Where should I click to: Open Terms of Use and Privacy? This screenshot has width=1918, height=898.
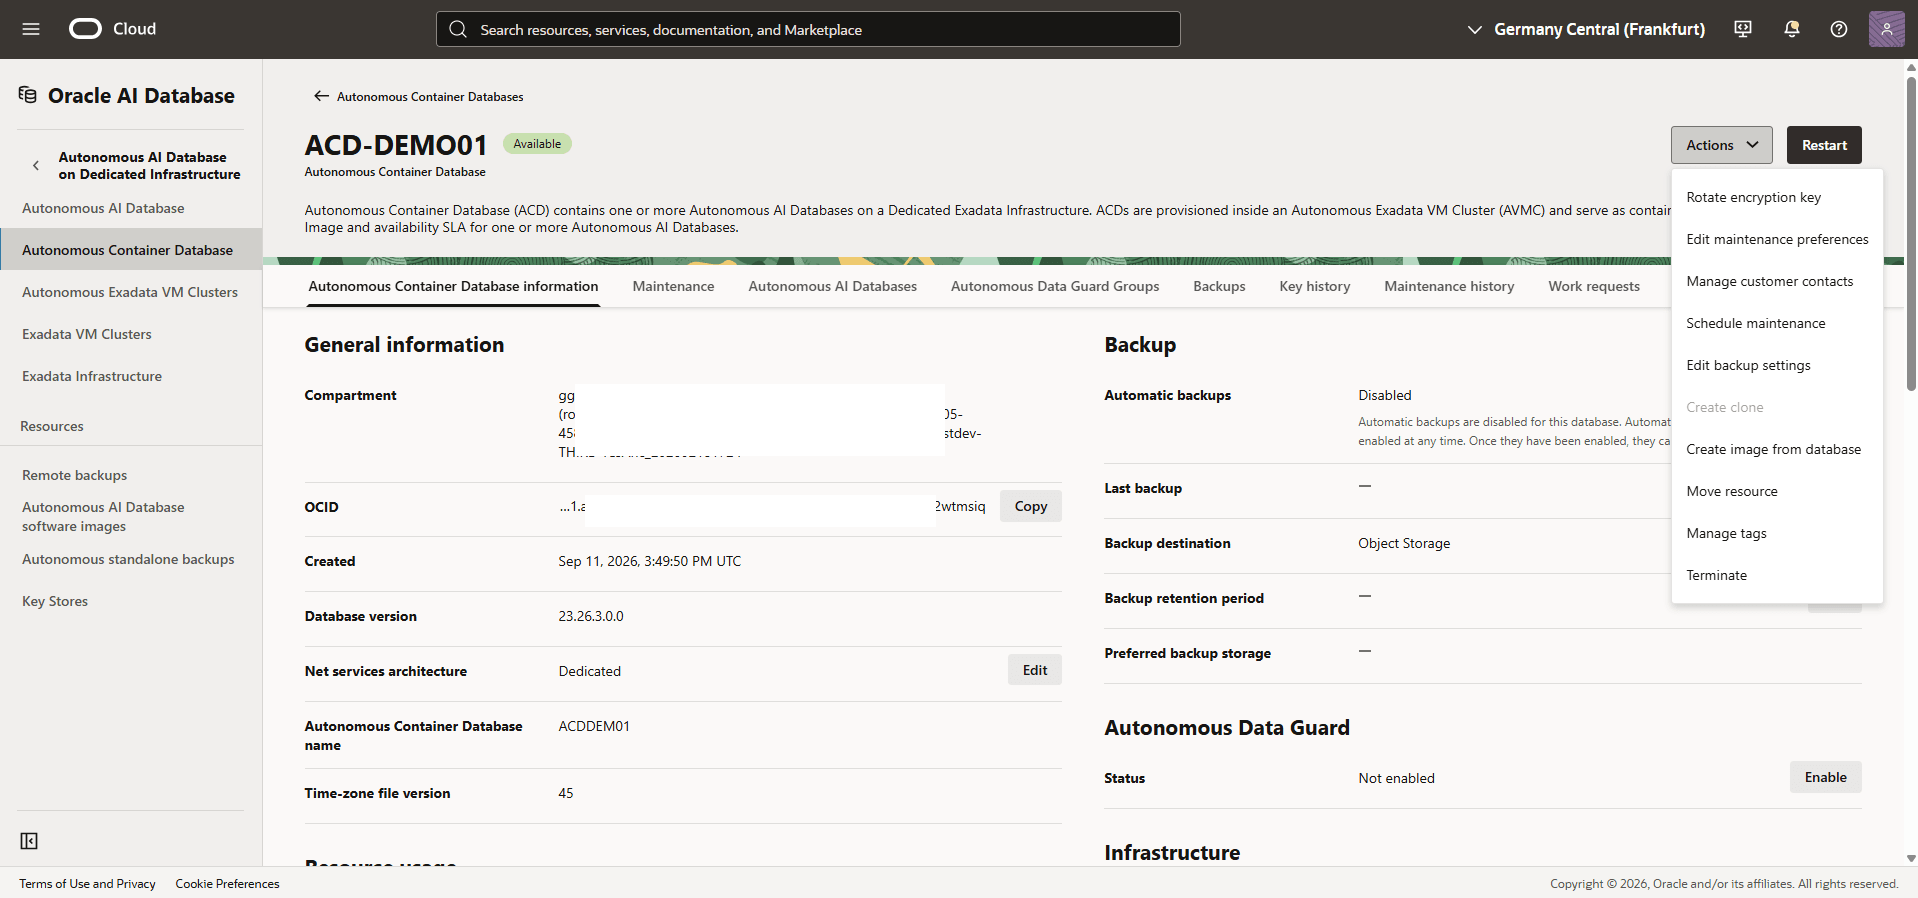87,884
